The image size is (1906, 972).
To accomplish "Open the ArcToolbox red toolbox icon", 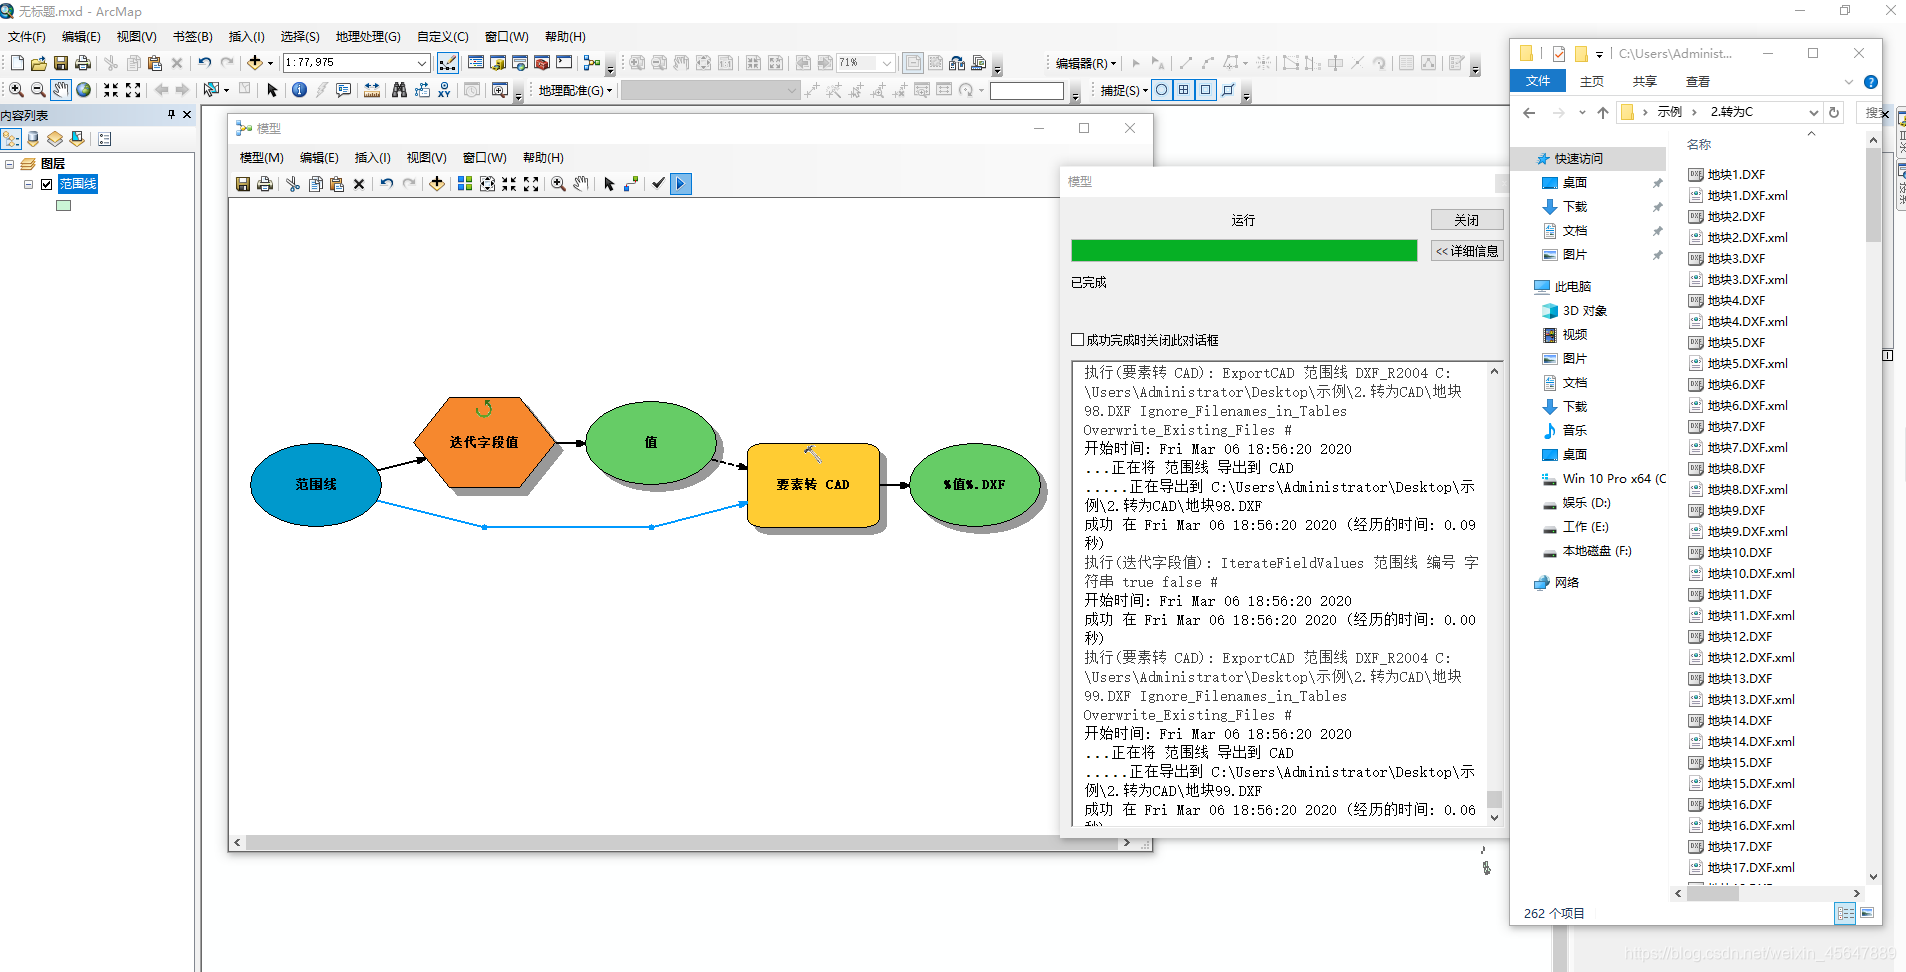I will (x=542, y=63).
